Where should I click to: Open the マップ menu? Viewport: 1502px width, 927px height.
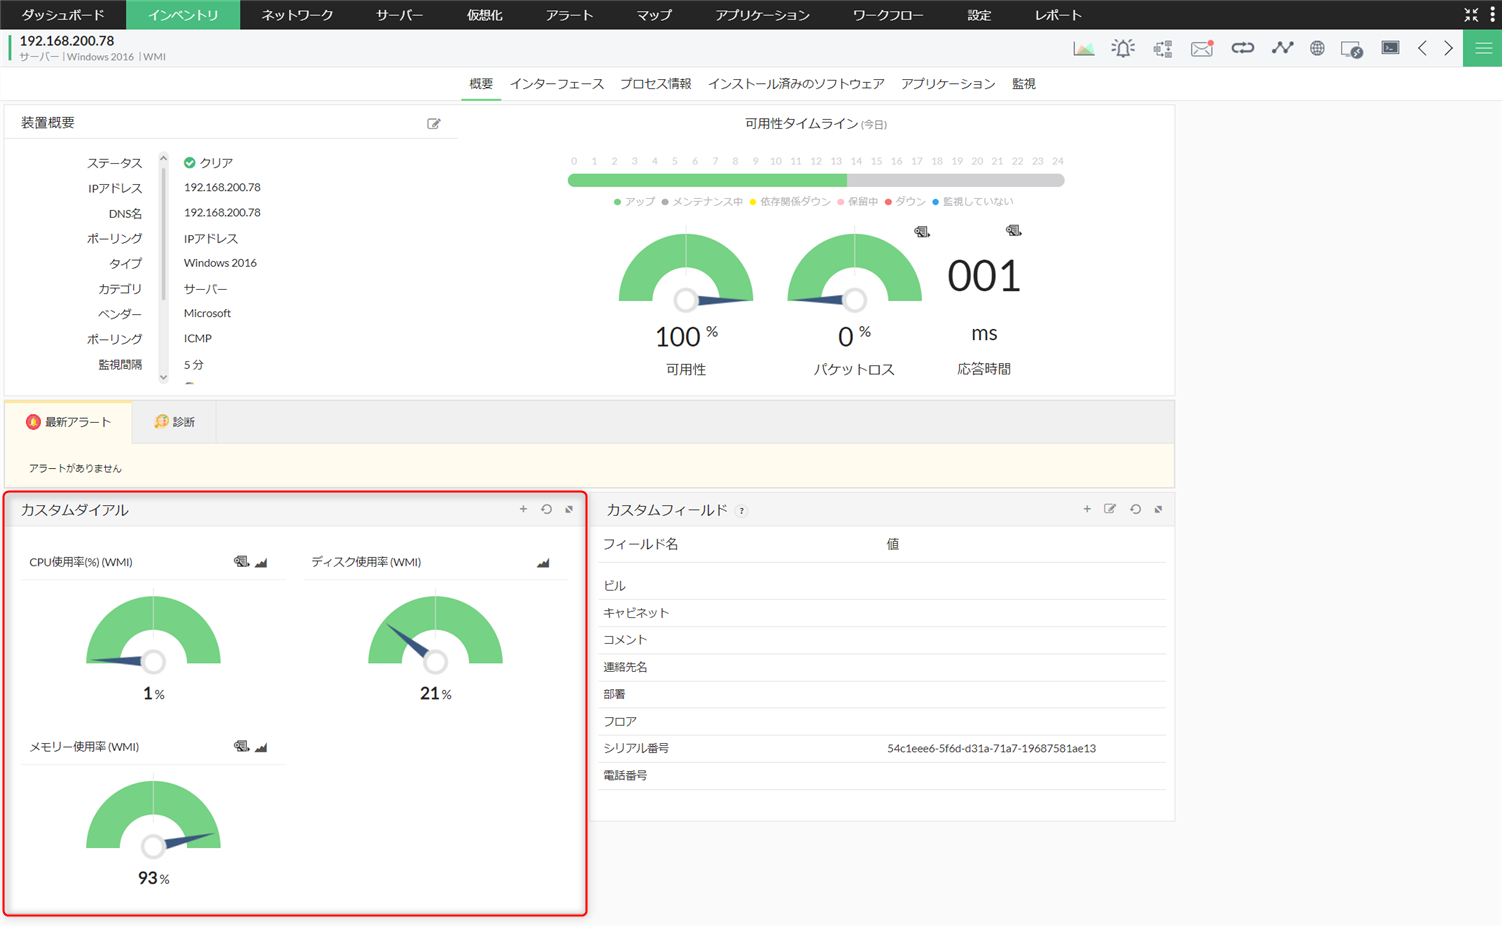point(654,15)
